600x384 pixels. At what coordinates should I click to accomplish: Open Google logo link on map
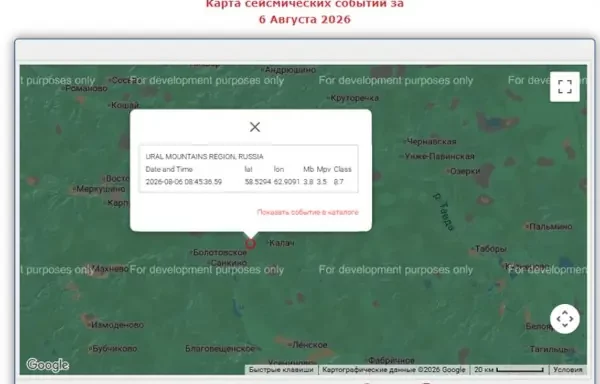pos(47,365)
